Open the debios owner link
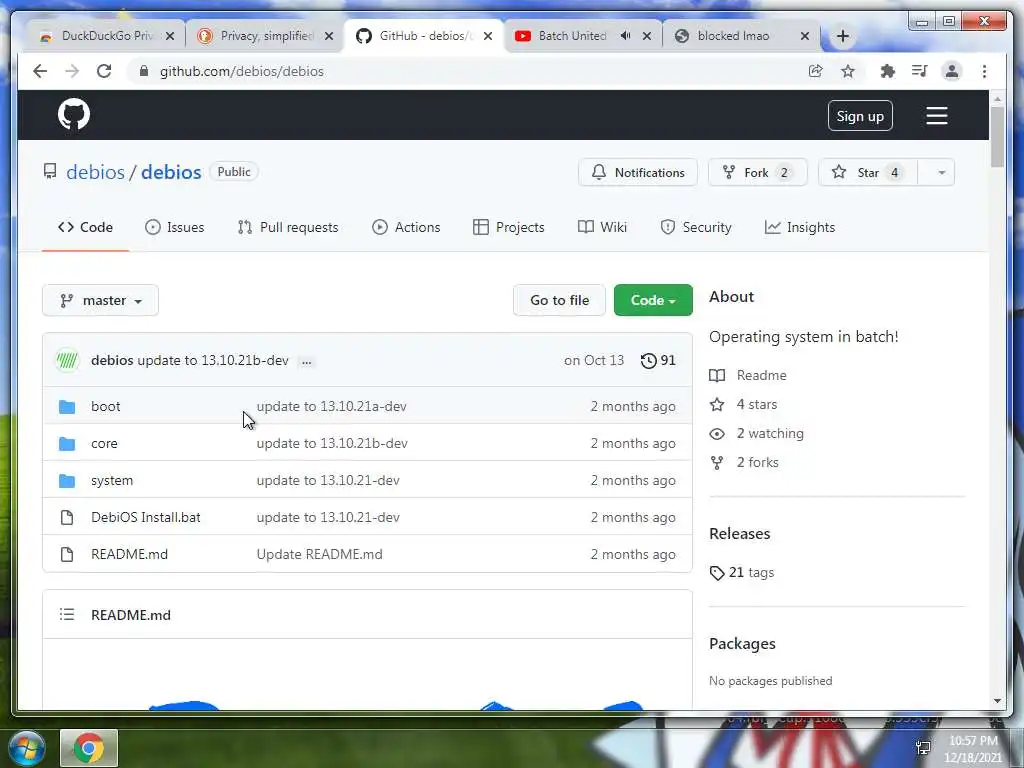This screenshot has height=768, width=1024. [95, 172]
